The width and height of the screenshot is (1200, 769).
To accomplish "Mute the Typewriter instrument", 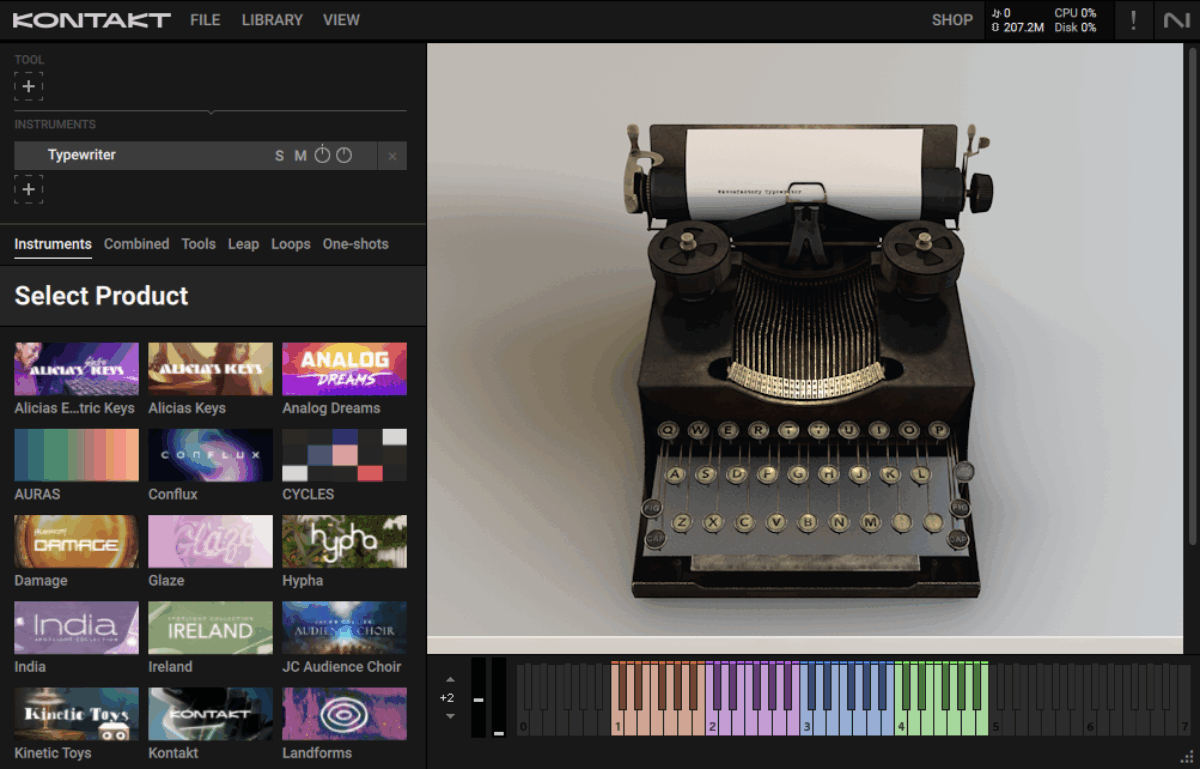I will [x=300, y=156].
